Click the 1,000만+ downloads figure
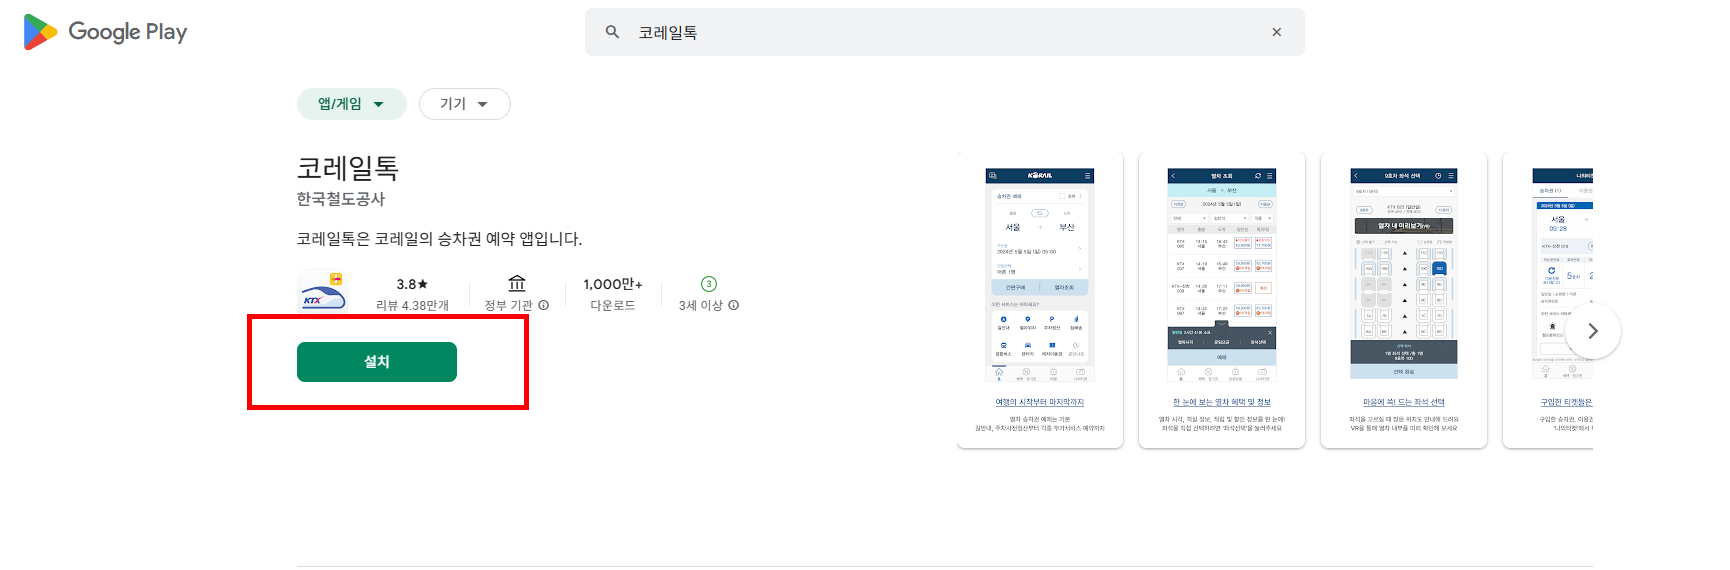The height and width of the screenshot is (570, 1730). coord(613,284)
